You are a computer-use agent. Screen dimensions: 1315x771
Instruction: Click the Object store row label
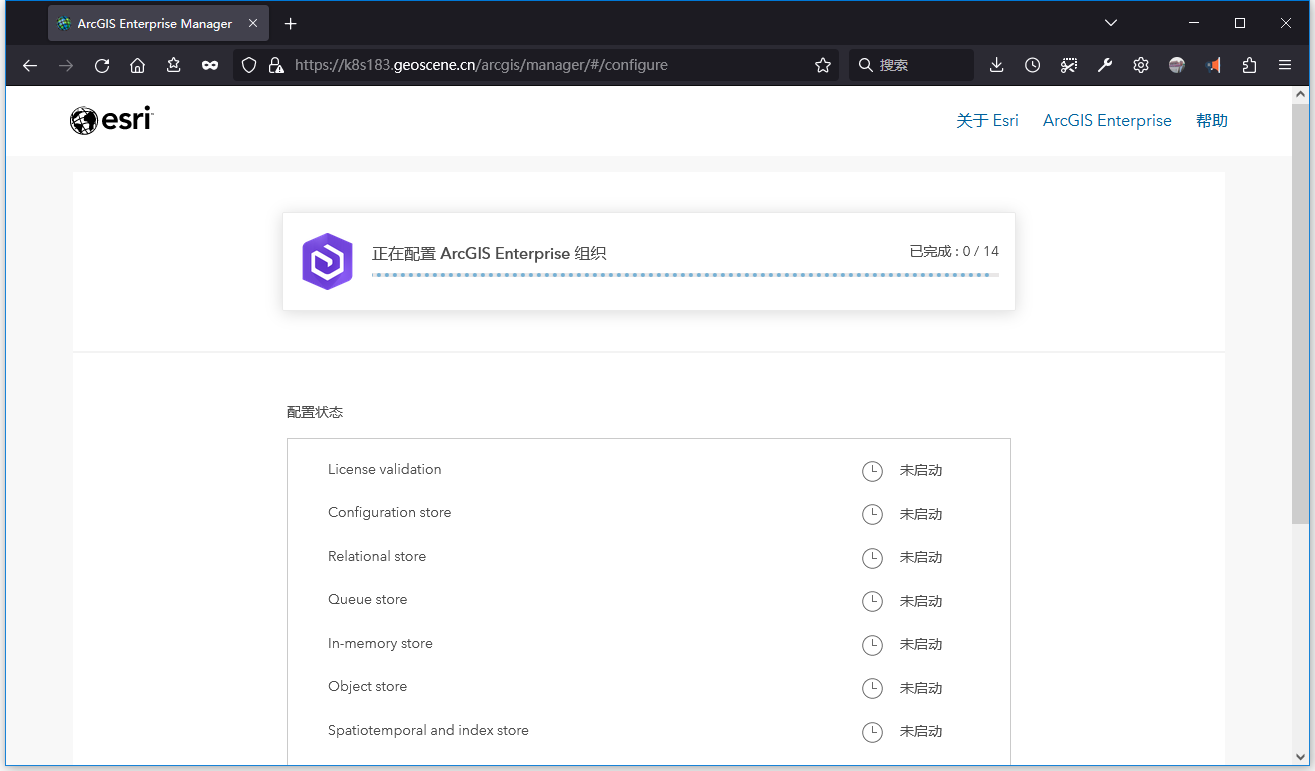(367, 686)
